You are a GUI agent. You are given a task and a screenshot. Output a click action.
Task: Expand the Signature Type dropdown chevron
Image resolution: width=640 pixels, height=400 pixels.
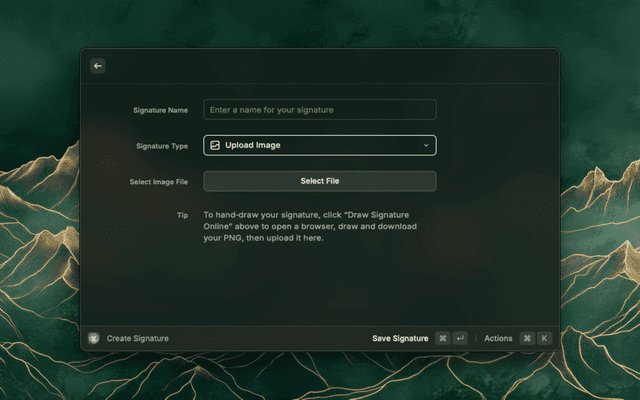pos(426,145)
